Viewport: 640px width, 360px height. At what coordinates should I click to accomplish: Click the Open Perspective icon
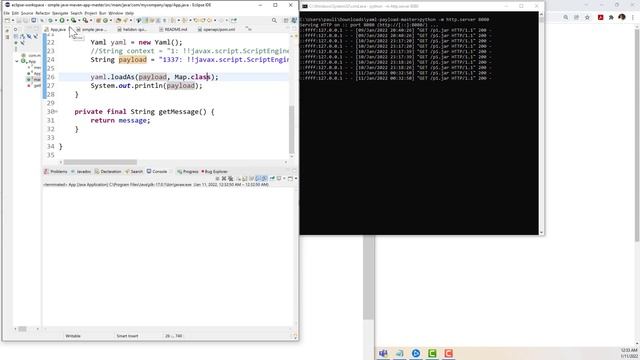286,20
